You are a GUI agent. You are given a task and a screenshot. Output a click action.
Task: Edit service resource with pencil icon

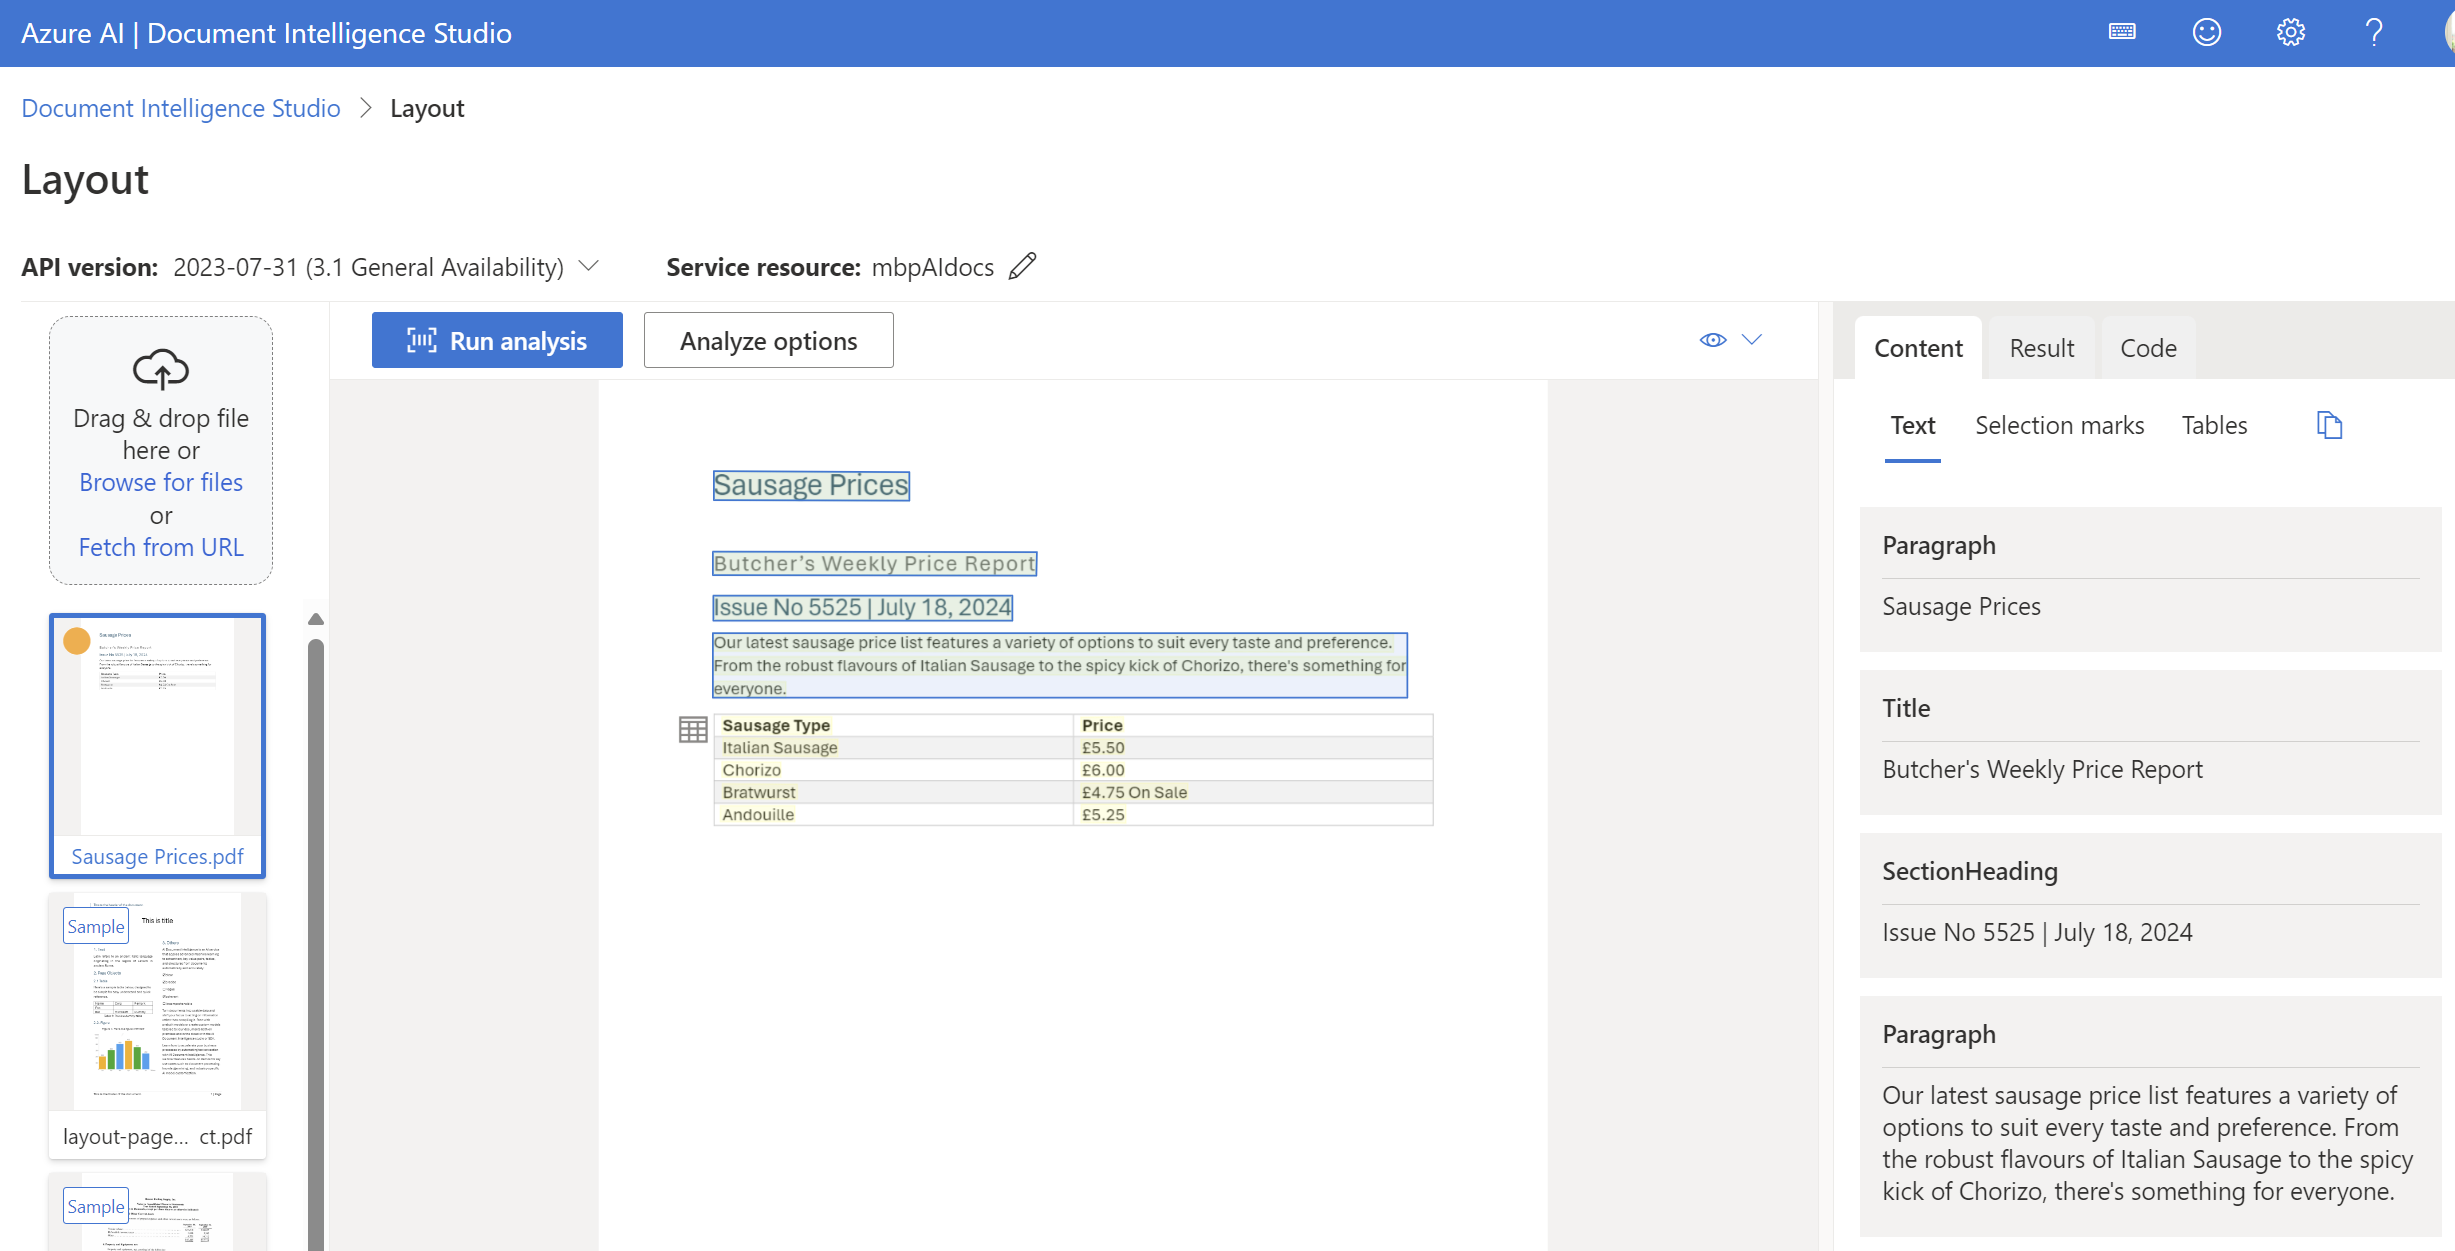pyautogui.click(x=1022, y=267)
